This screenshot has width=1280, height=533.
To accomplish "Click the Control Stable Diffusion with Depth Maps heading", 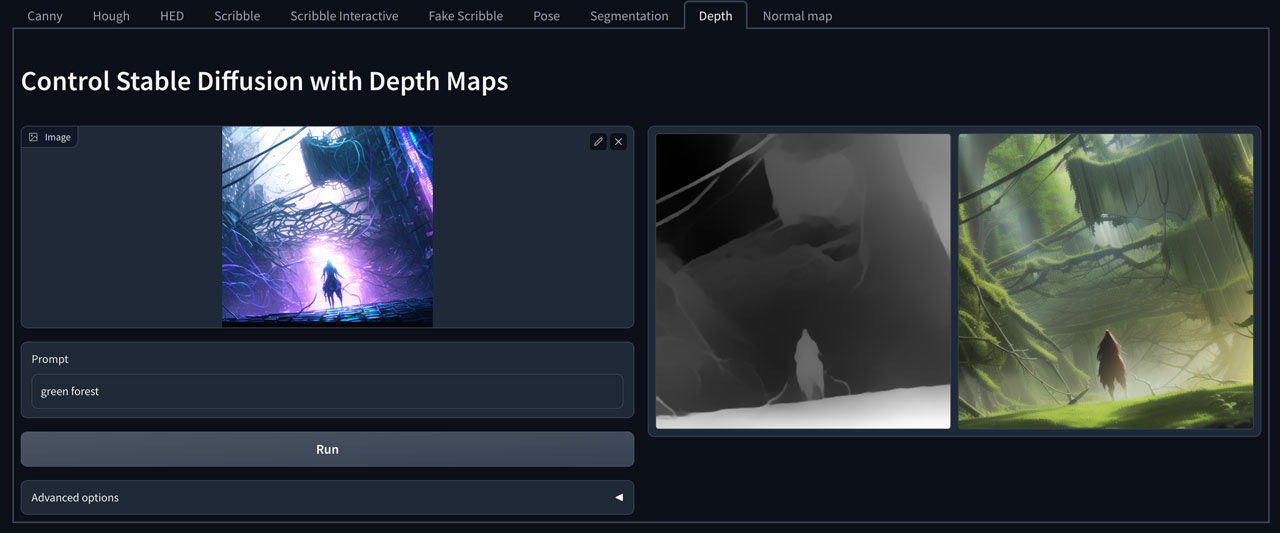I will point(265,81).
